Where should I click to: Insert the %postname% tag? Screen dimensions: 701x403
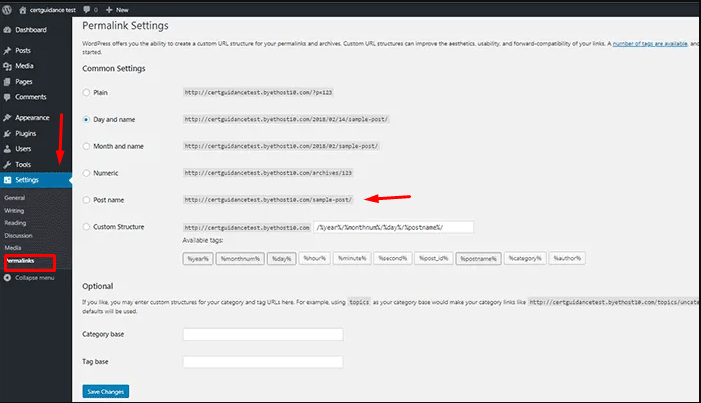(478, 259)
